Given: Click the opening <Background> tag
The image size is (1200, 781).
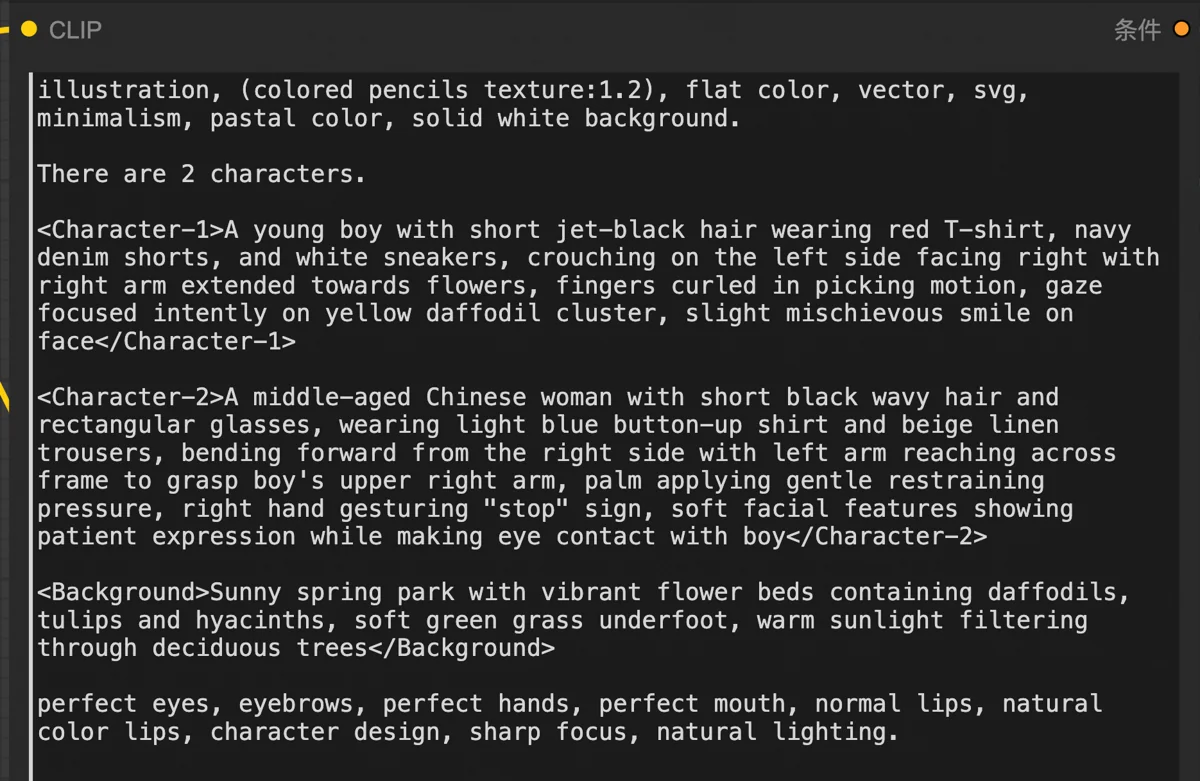Looking at the screenshot, I should click(x=124, y=592).
